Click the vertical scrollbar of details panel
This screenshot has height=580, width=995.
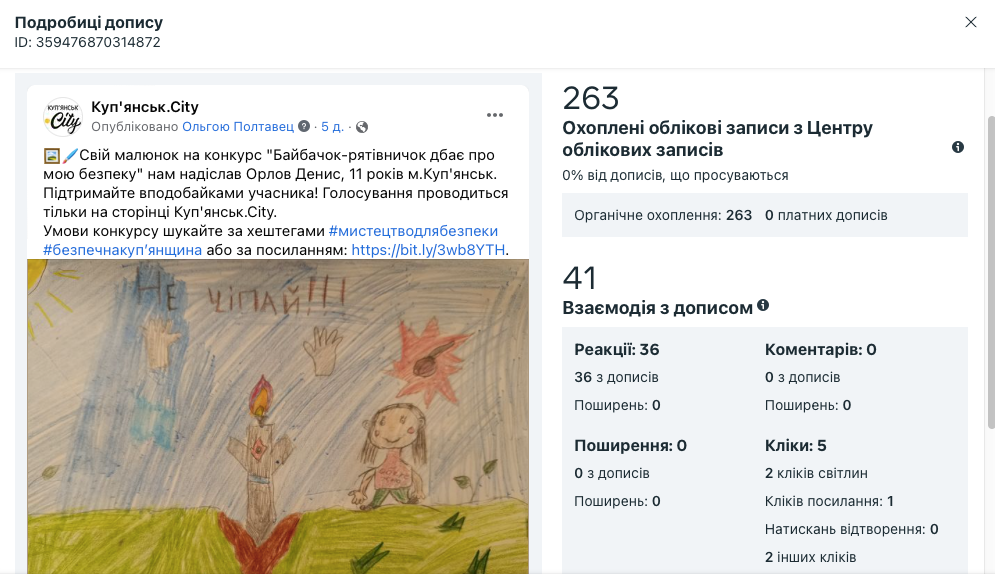(x=991, y=273)
